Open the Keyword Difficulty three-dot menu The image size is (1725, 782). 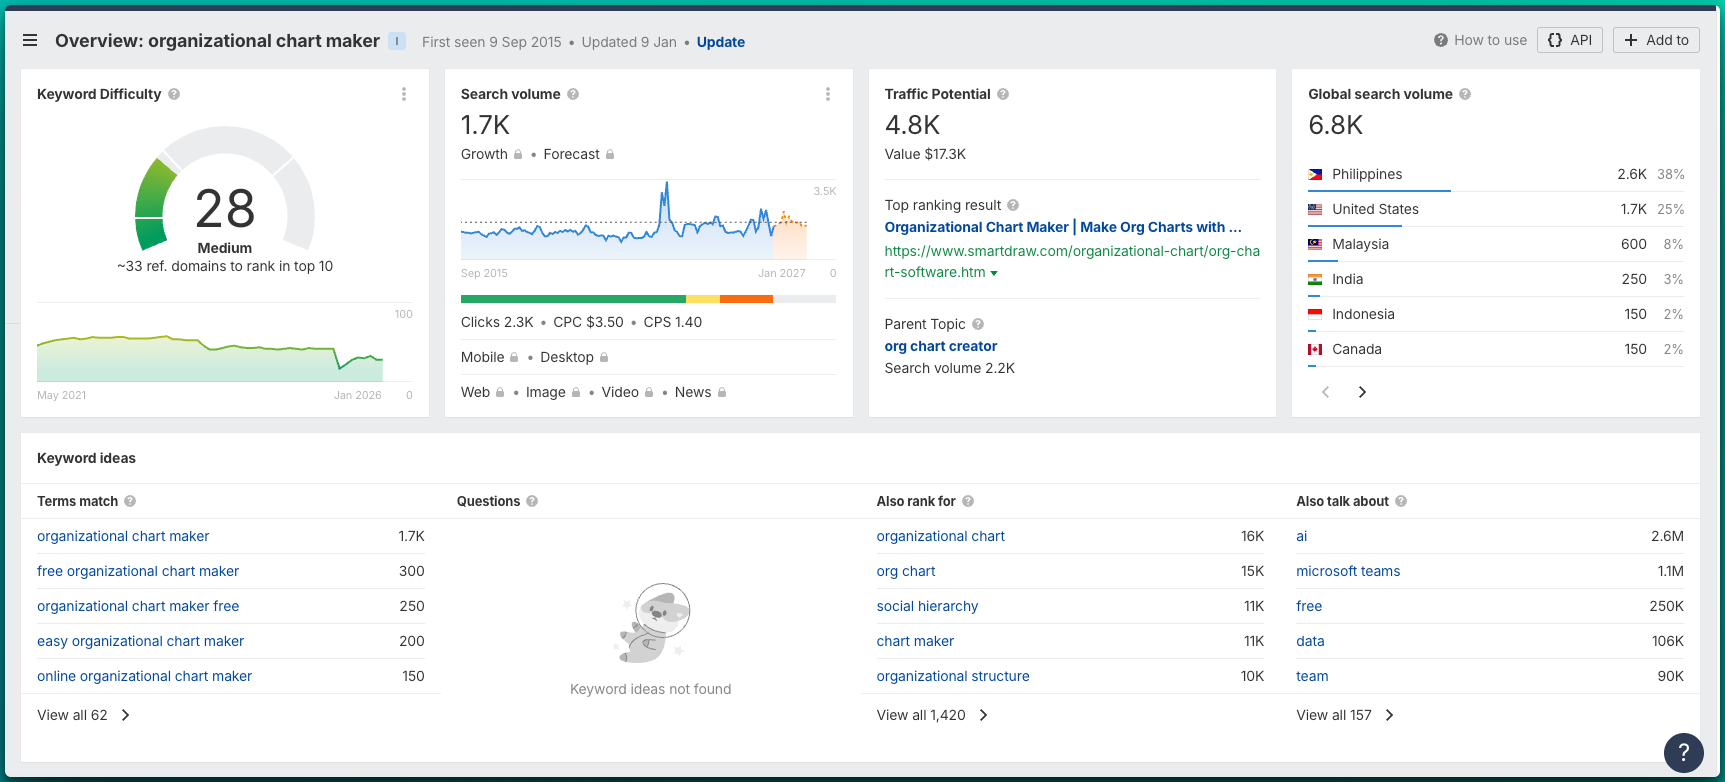[x=404, y=94]
